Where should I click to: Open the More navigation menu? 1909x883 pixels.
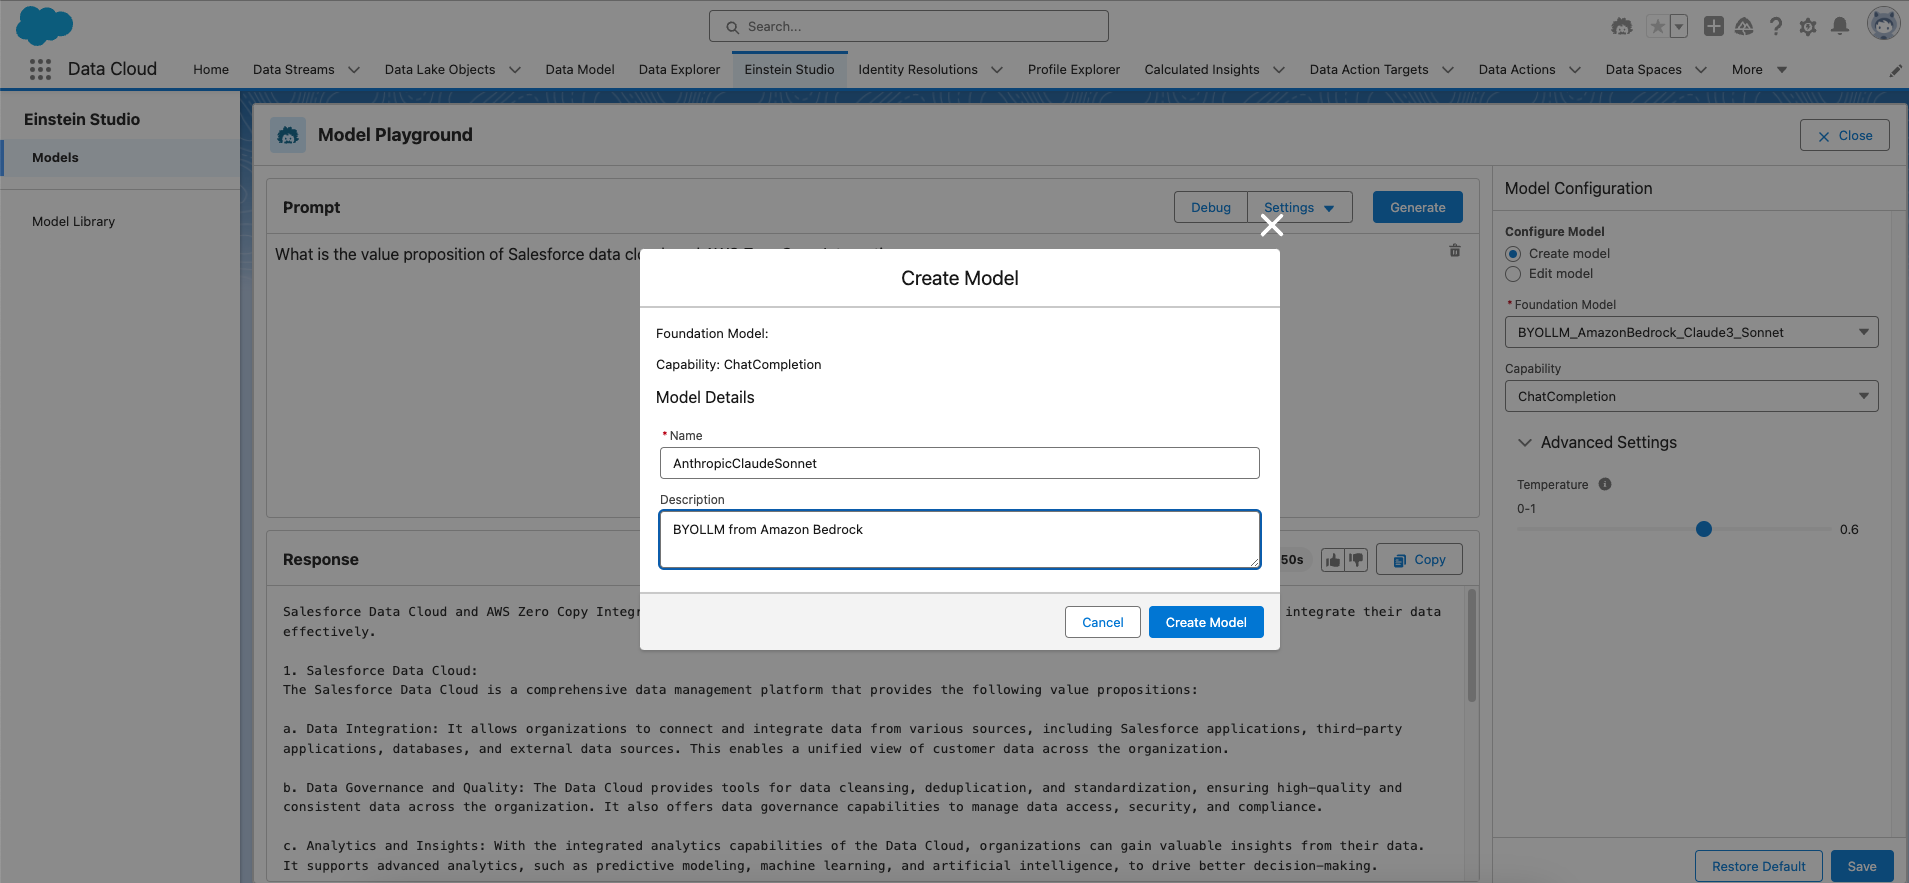(x=1759, y=70)
